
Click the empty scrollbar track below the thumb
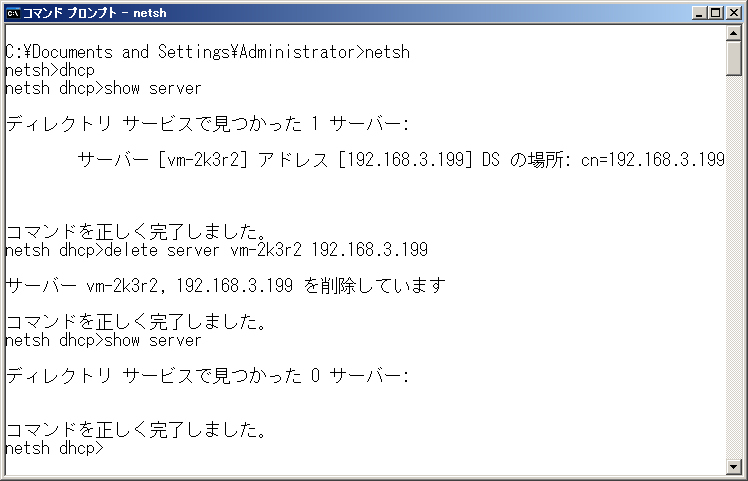pos(733,267)
